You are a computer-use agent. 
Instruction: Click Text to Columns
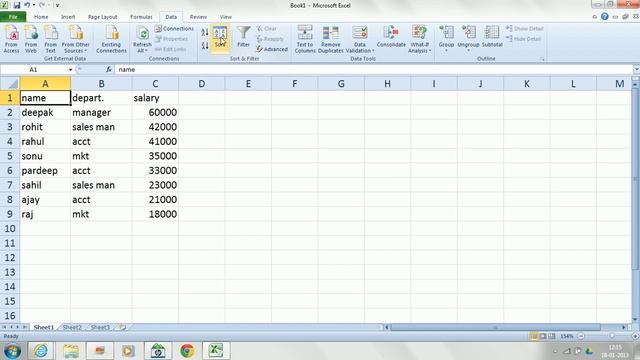coord(305,39)
